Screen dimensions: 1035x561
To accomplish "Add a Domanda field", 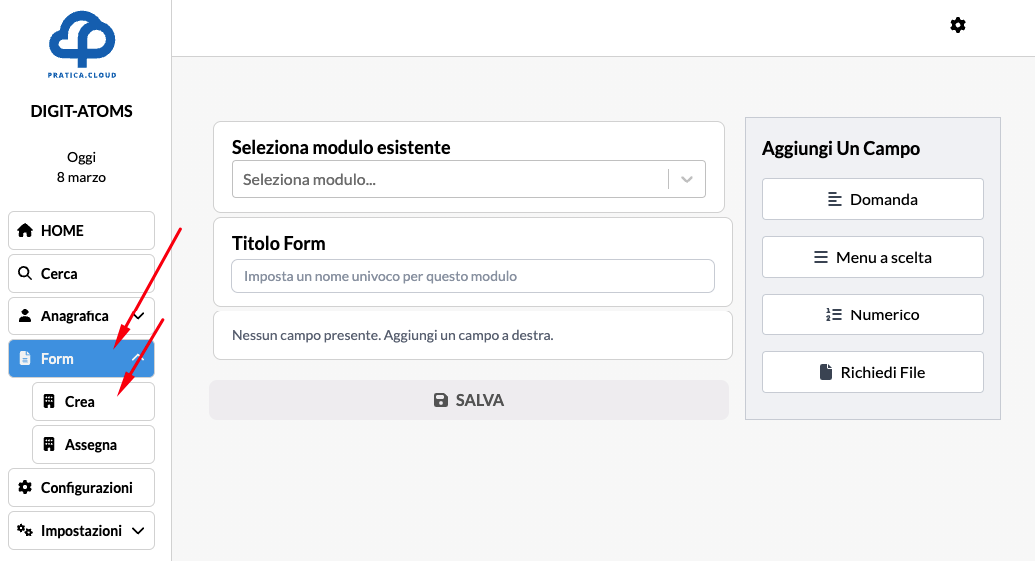I will pos(872,199).
